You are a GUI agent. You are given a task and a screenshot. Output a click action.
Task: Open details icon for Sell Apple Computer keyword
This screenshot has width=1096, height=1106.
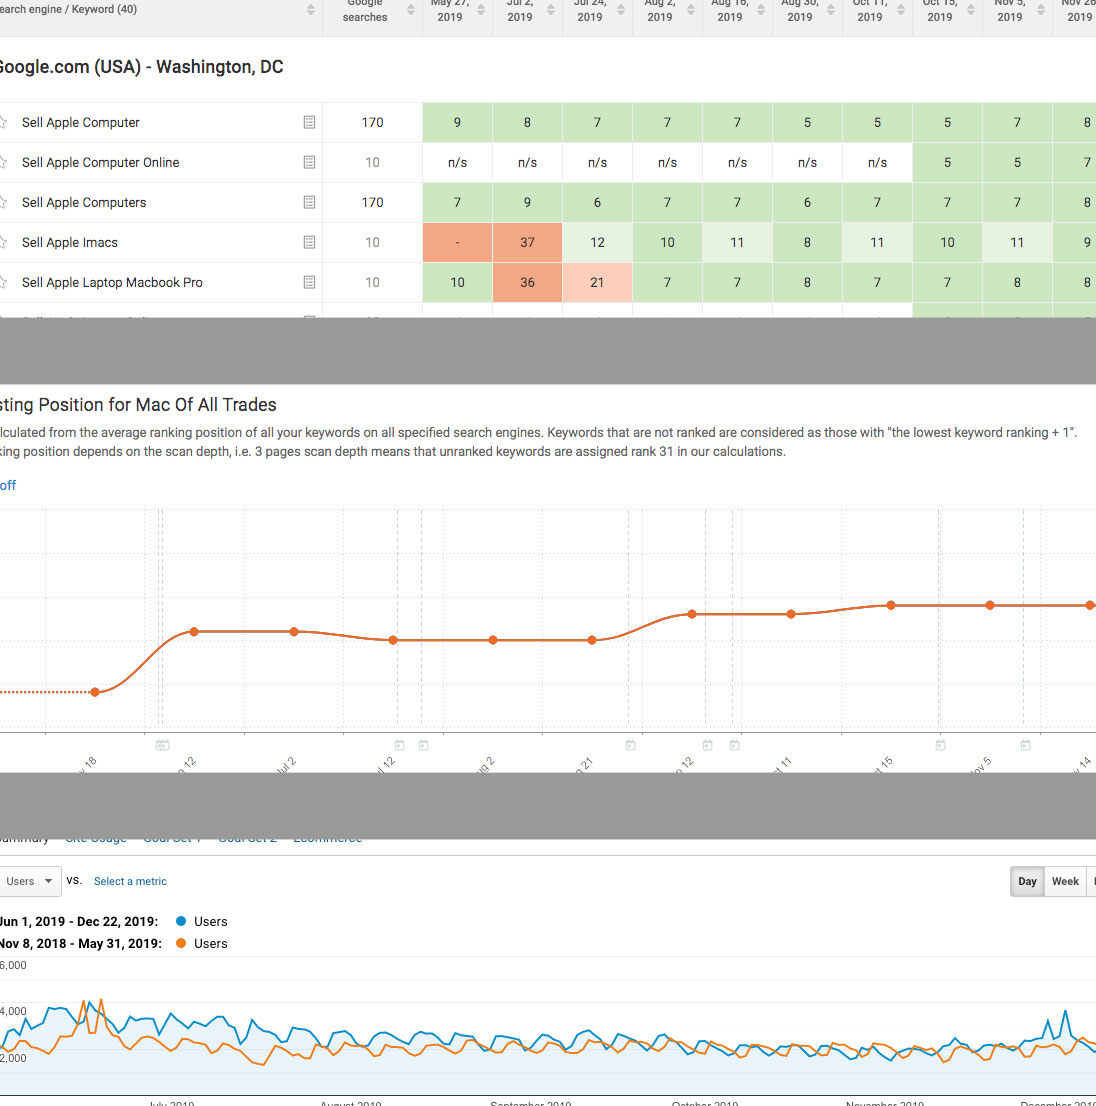click(x=309, y=122)
